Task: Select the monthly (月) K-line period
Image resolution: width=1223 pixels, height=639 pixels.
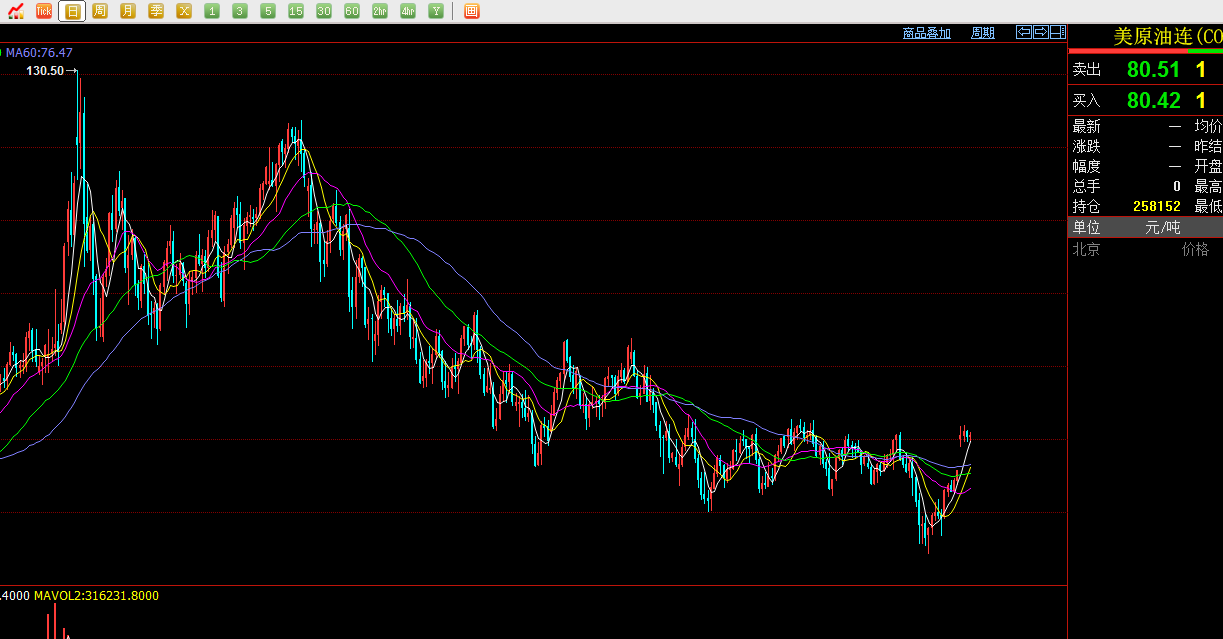Action: [x=128, y=11]
